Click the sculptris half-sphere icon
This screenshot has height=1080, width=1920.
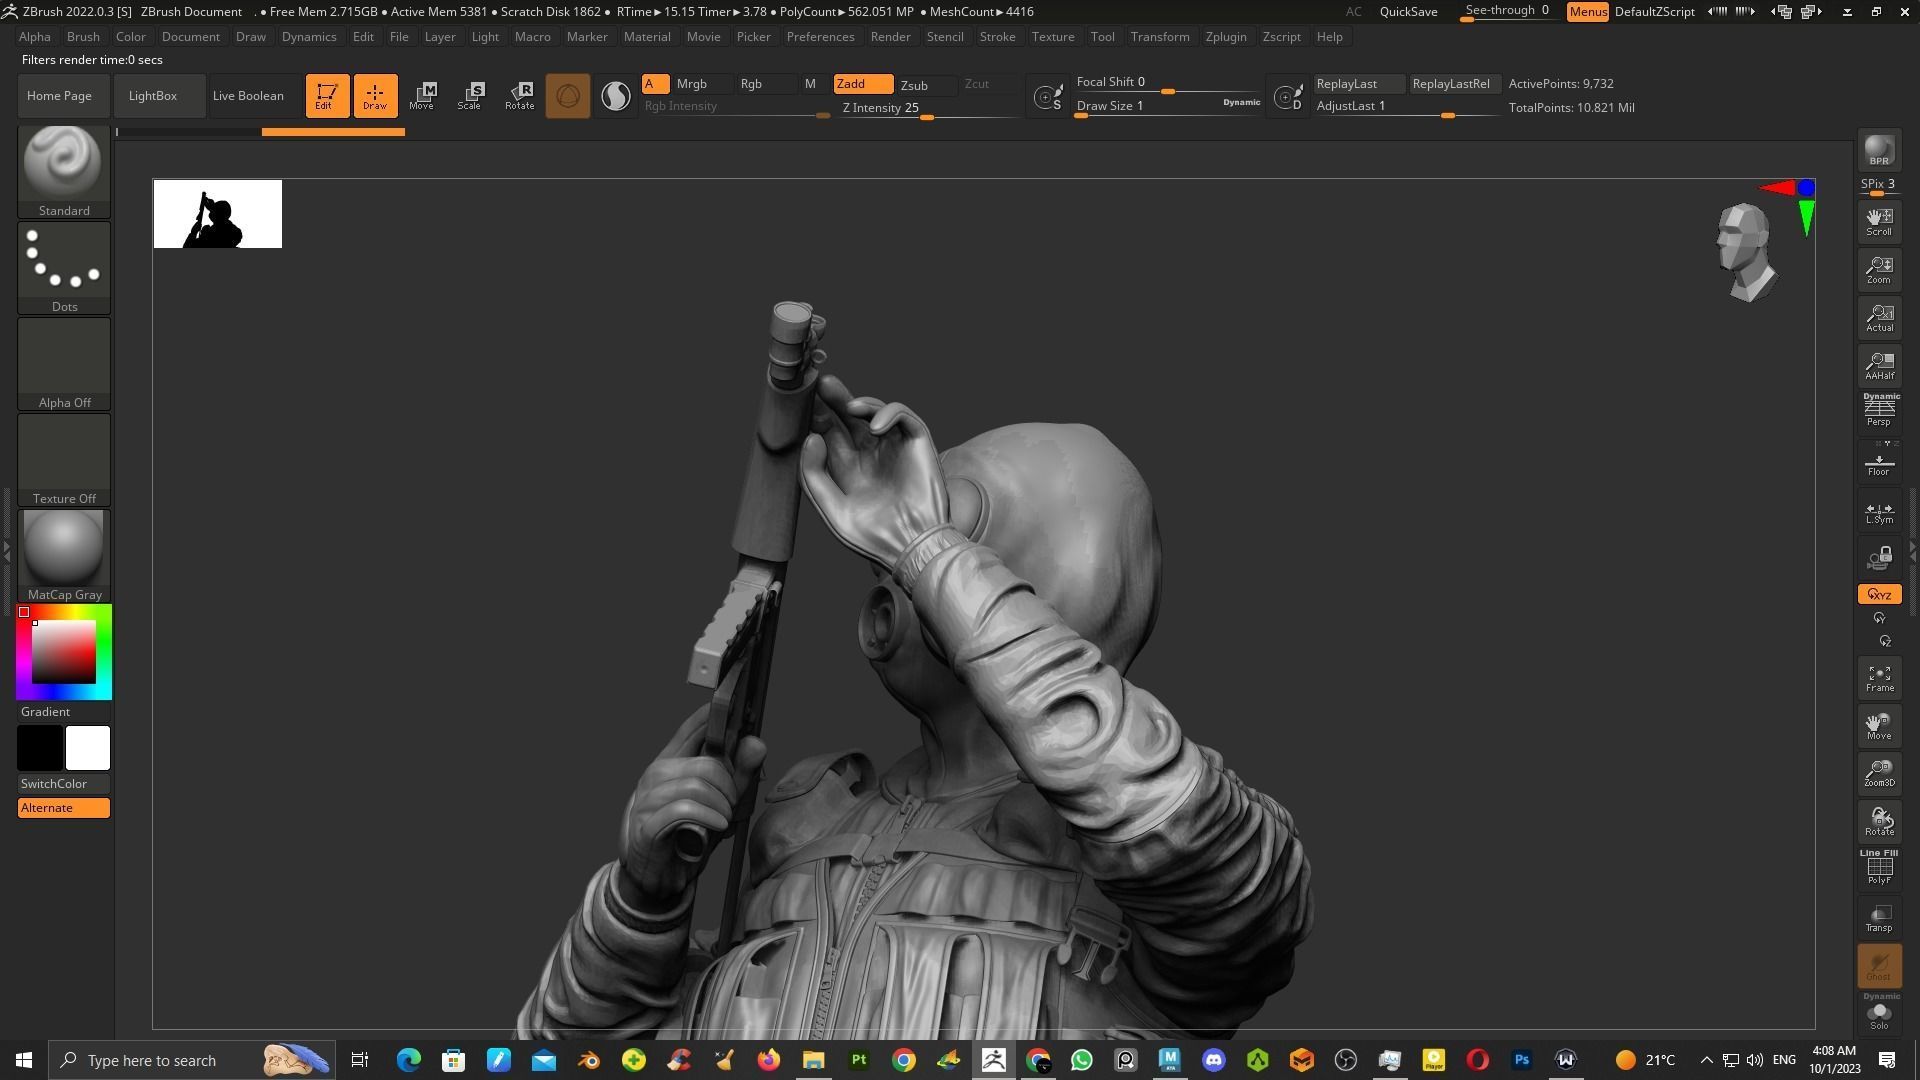click(615, 96)
